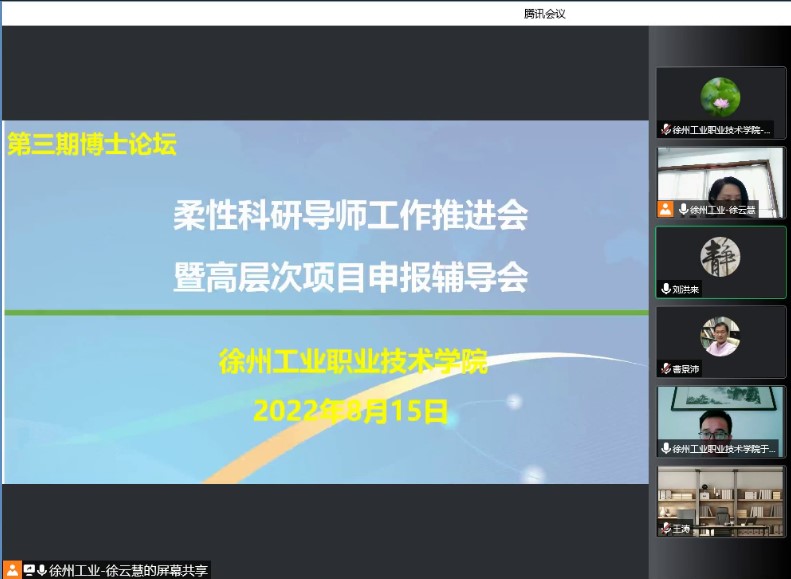Screen dimensions: 791x579
Task: Click the screen share icon in the bottom-left bar
Action: pos(29,570)
